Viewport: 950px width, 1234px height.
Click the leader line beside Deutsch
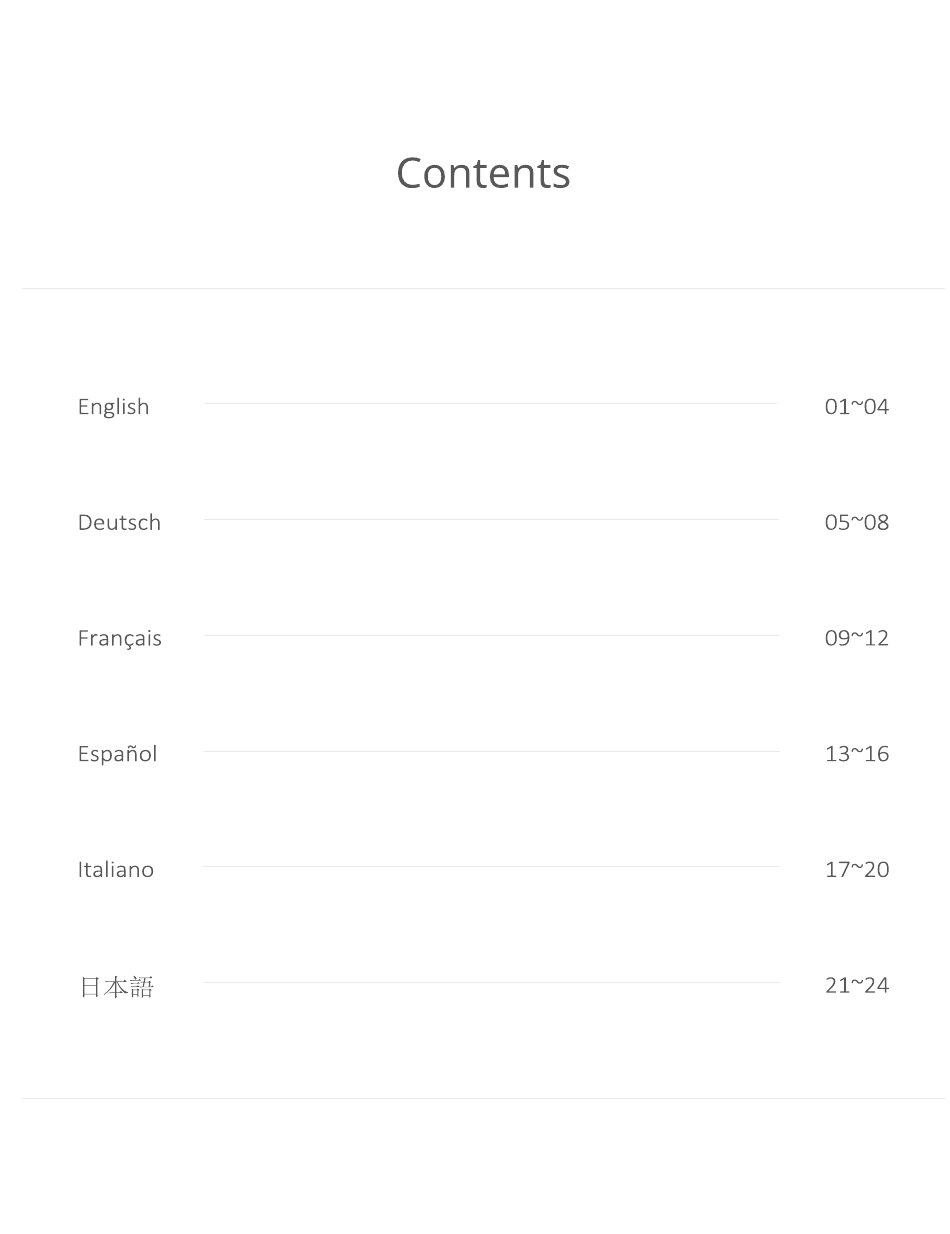pos(491,520)
